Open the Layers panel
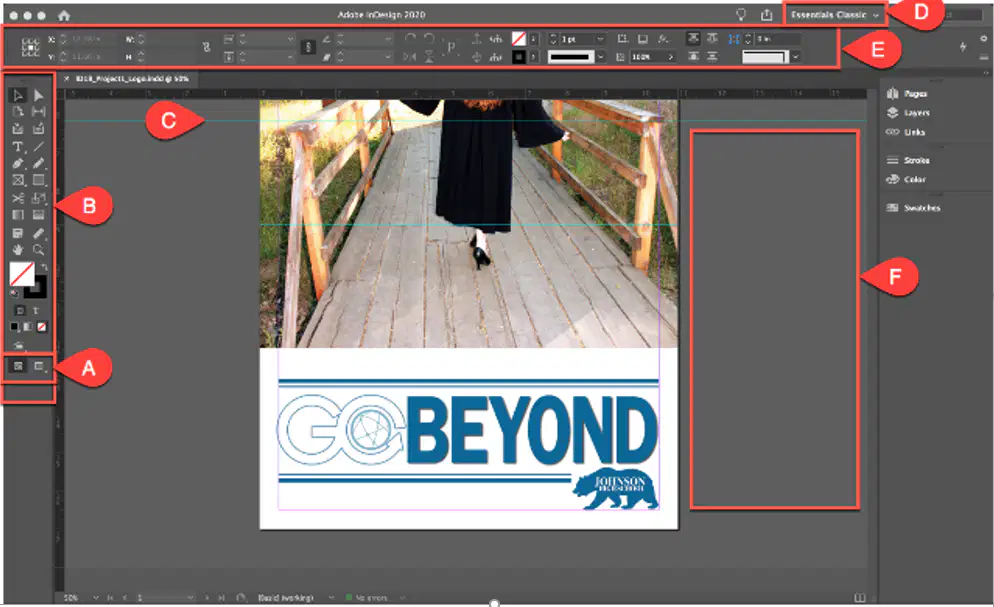The image size is (994, 607). (908, 113)
